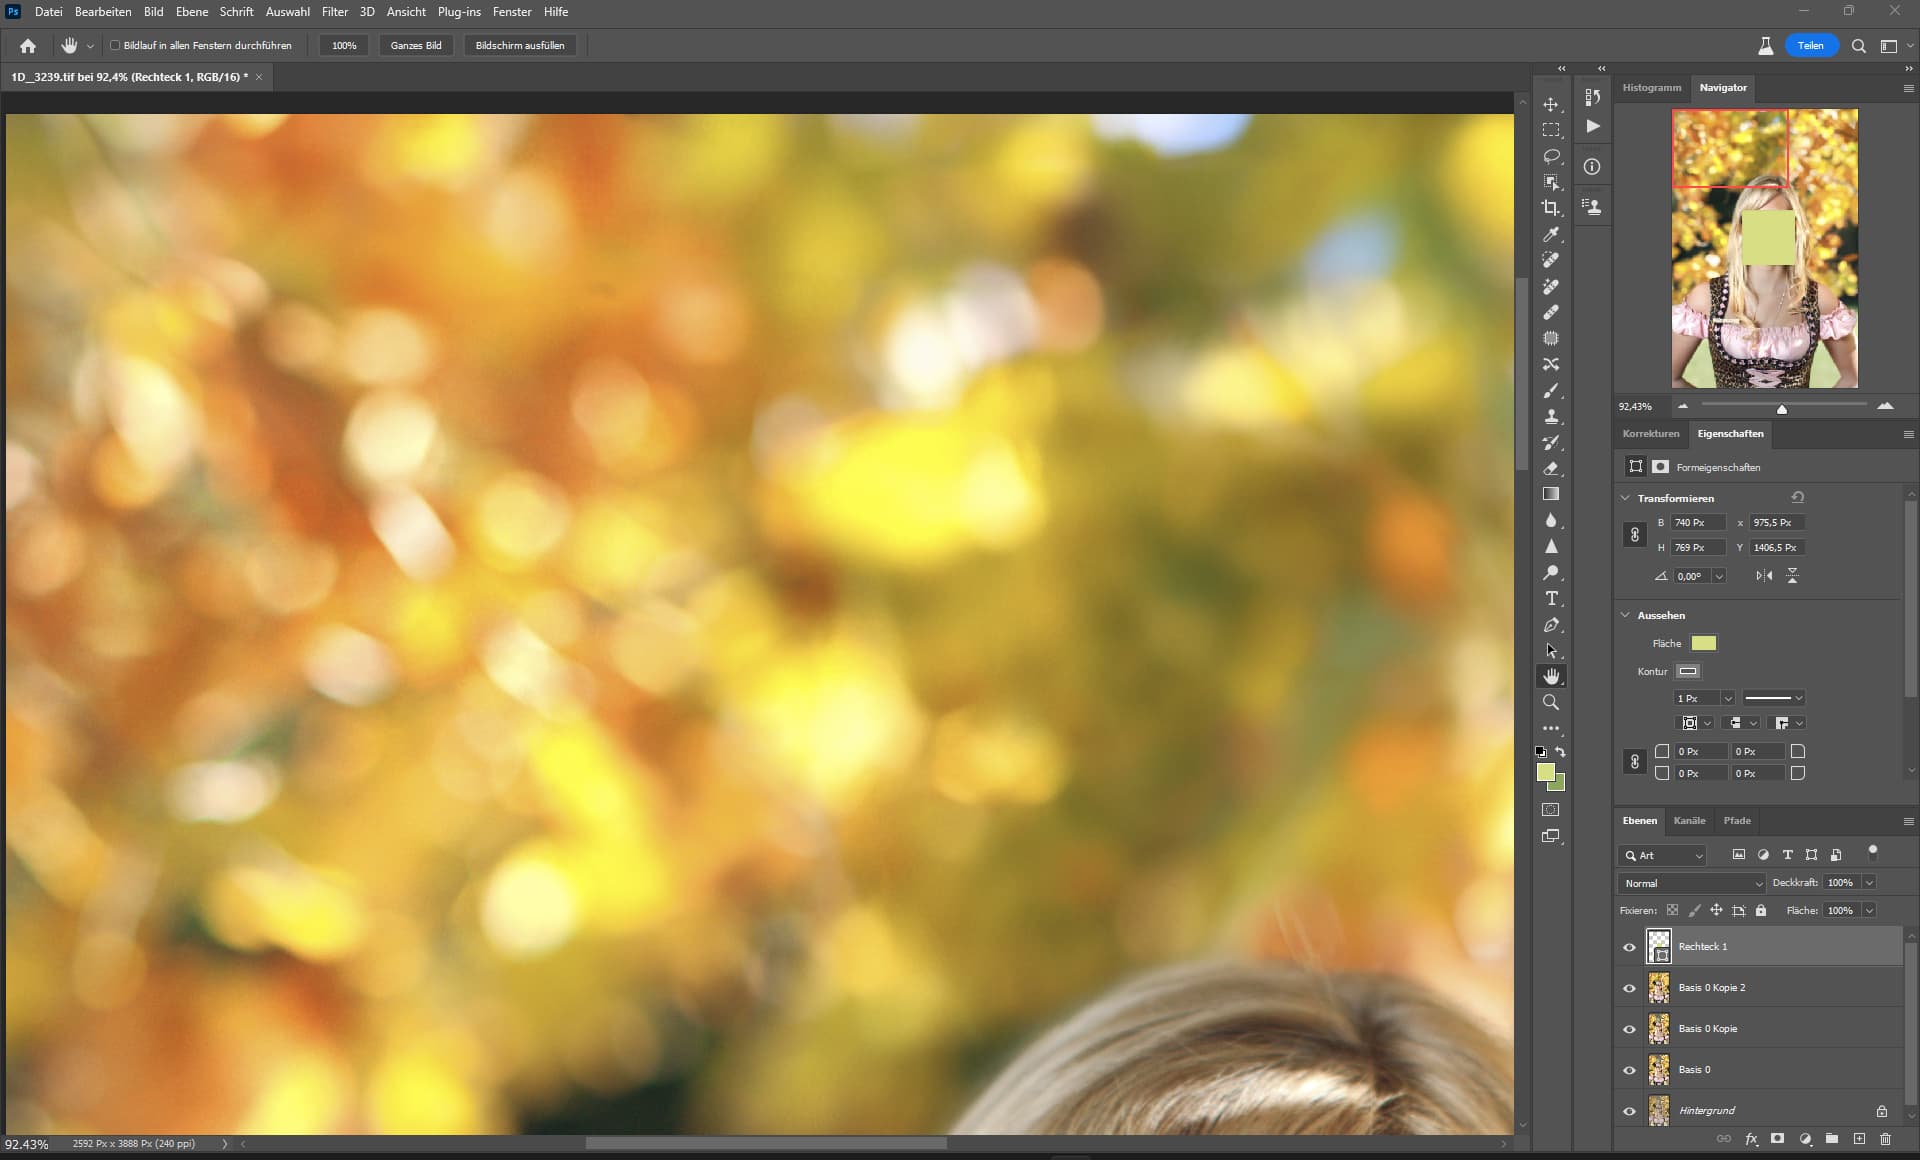This screenshot has width=1920, height=1160.
Task: Open the search magnifier at top right
Action: pyautogui.click(x=1859, y=45)
